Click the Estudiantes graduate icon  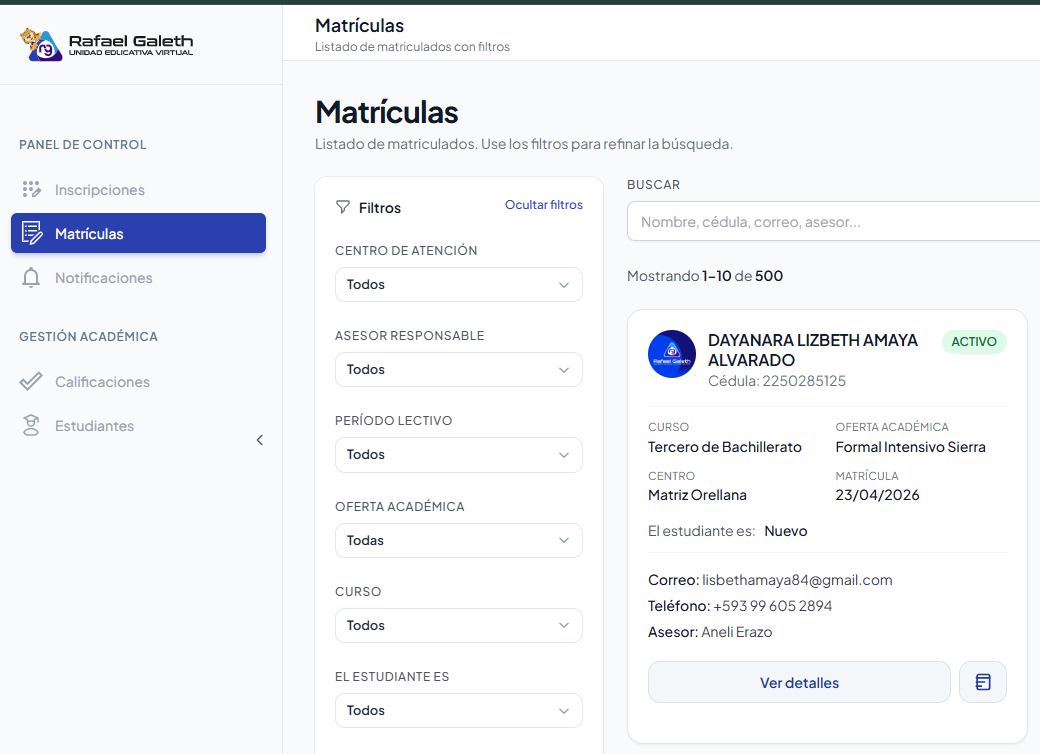click(32, 426)
